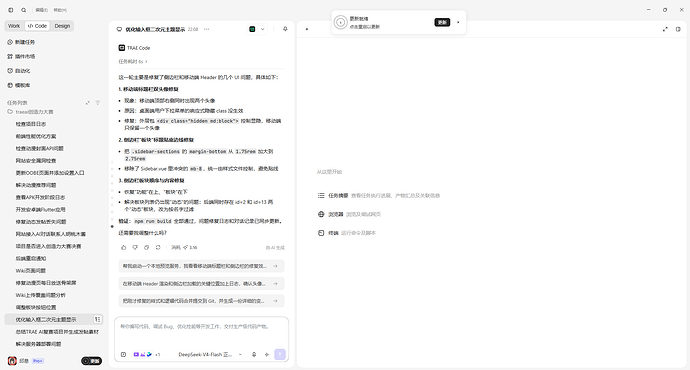Expand the dropdown arrow beside green icon

[x=262, y=29]
